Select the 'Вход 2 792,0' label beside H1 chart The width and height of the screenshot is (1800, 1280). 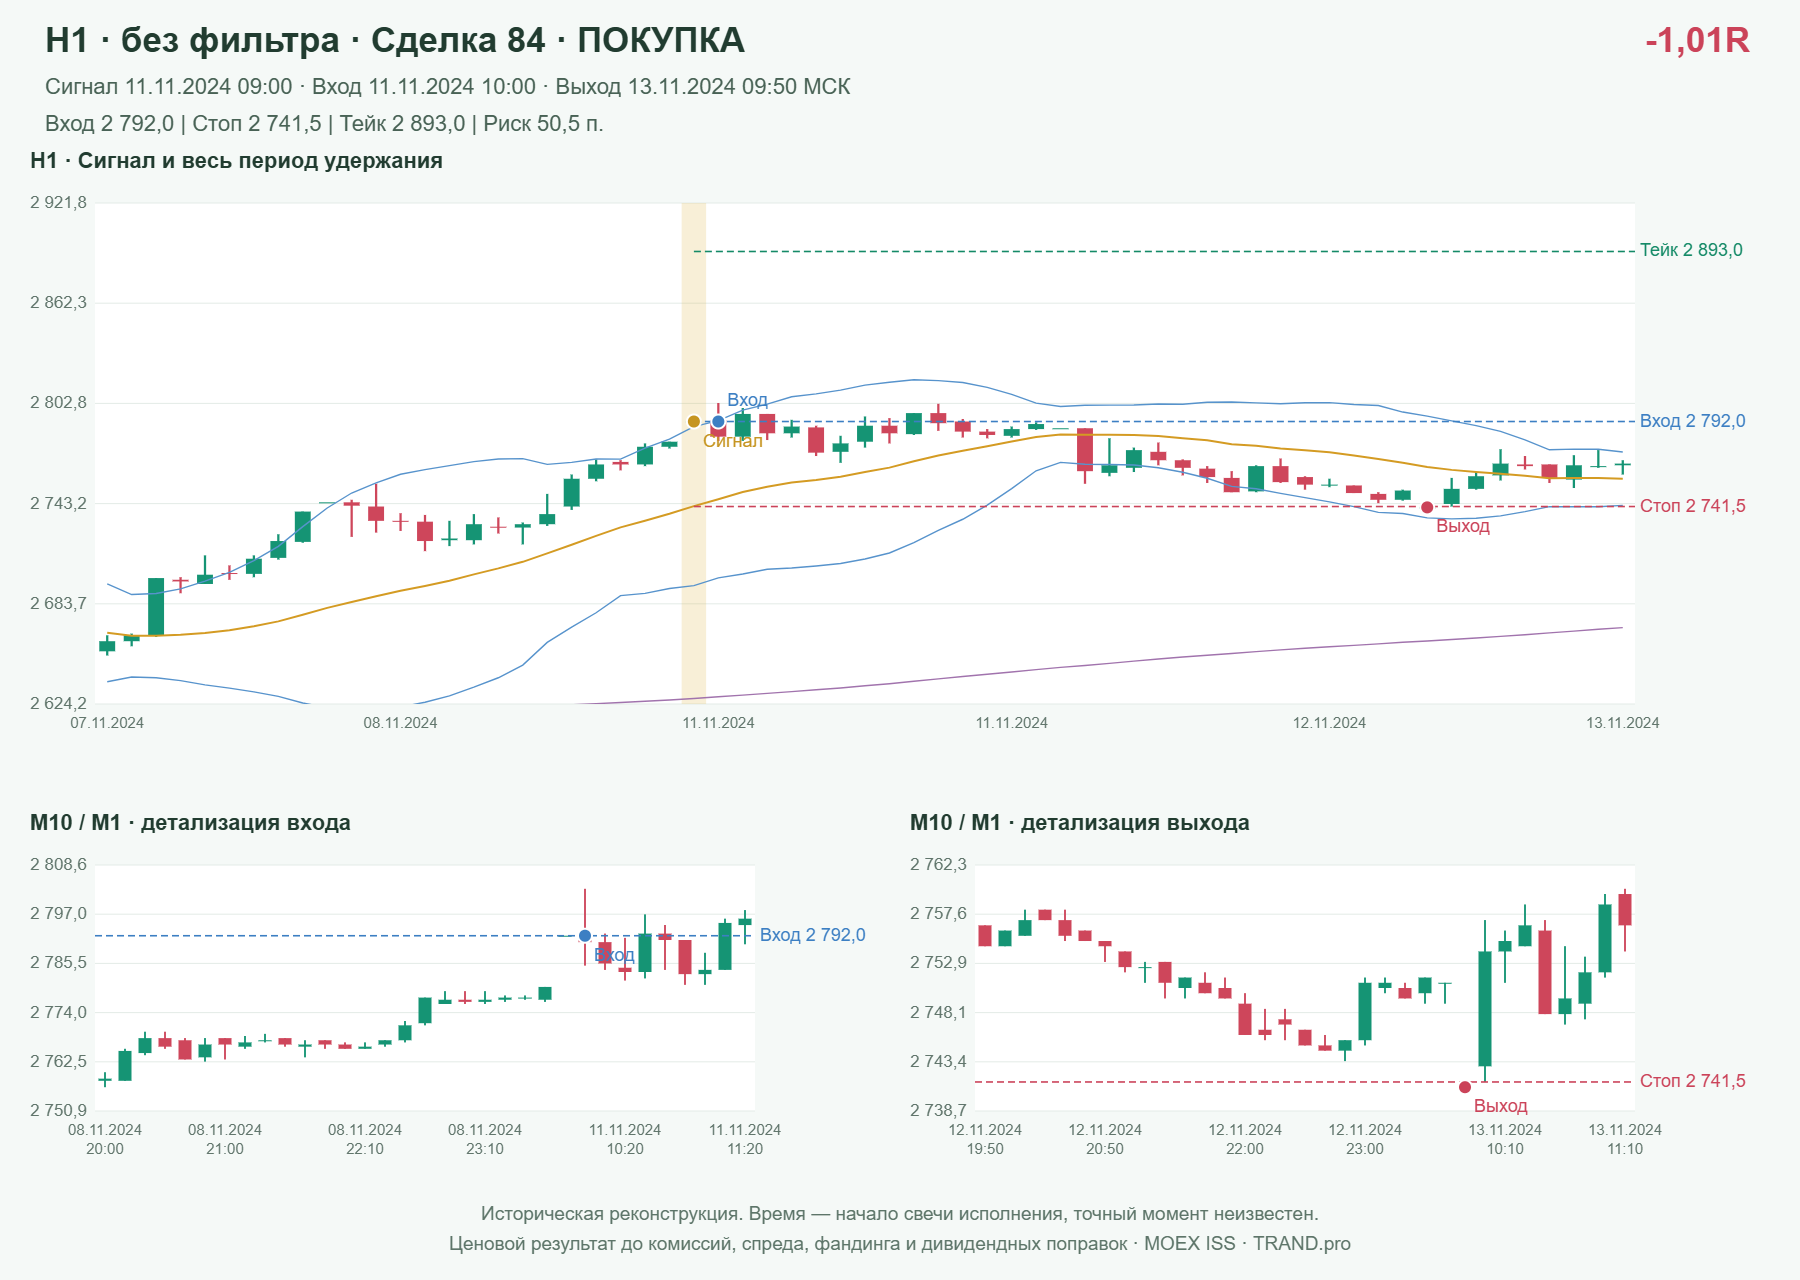click(1692, 421)
